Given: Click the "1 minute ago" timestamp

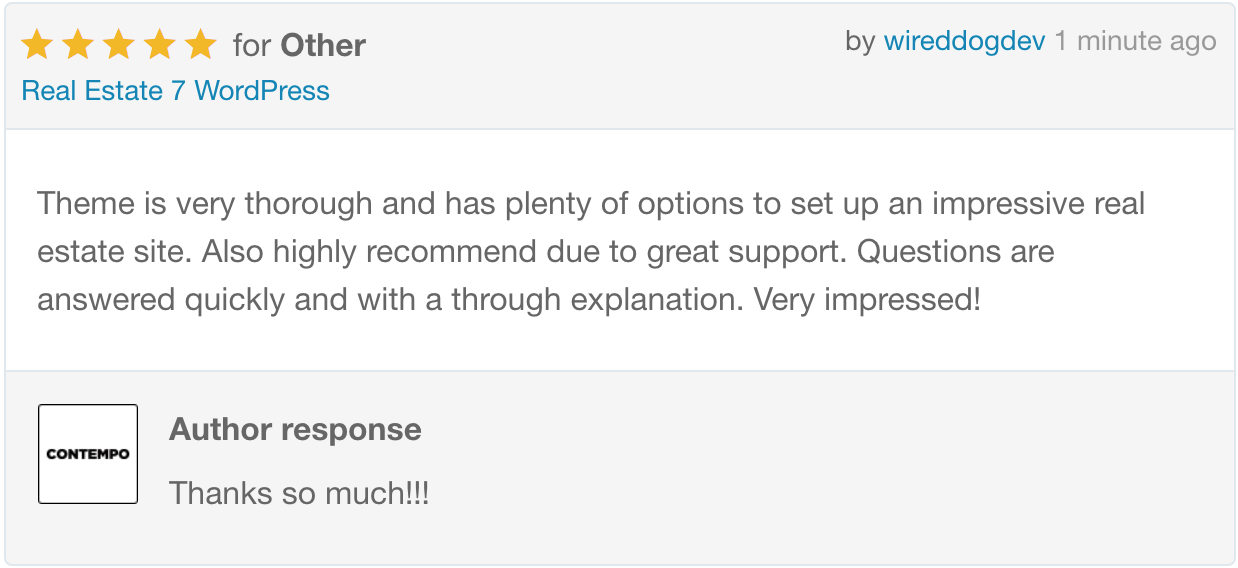Looking at the screenshot, I should (1135, 41).
